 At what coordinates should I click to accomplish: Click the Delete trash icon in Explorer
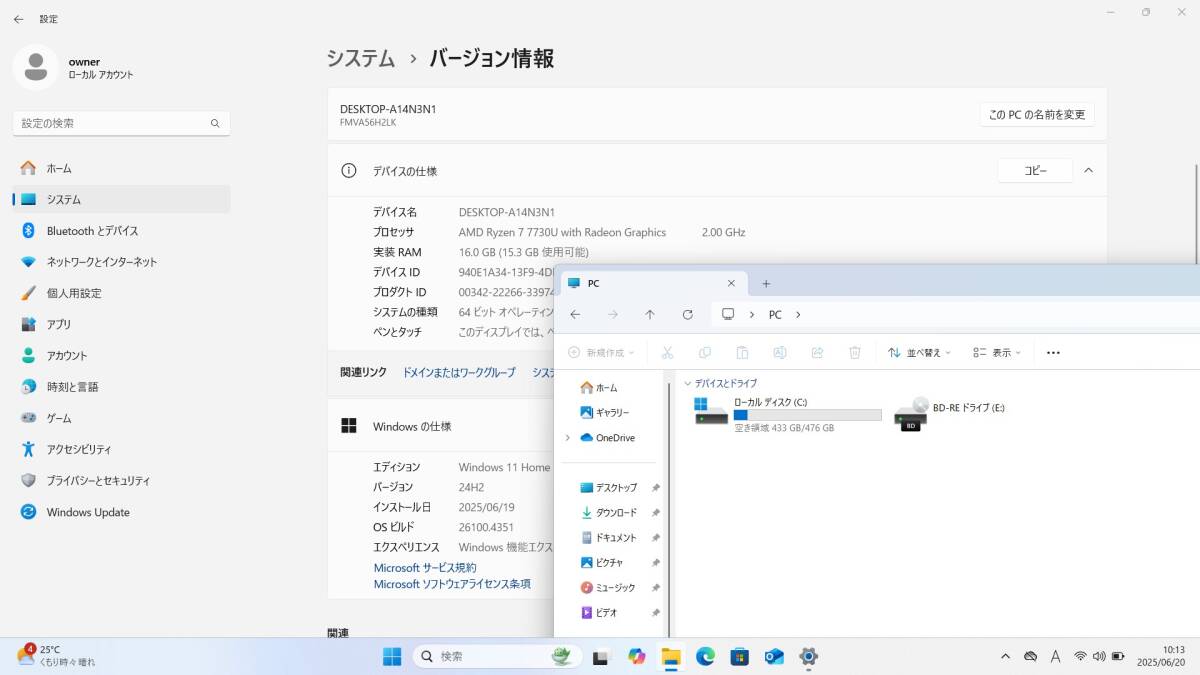click(x=855, y=352)
